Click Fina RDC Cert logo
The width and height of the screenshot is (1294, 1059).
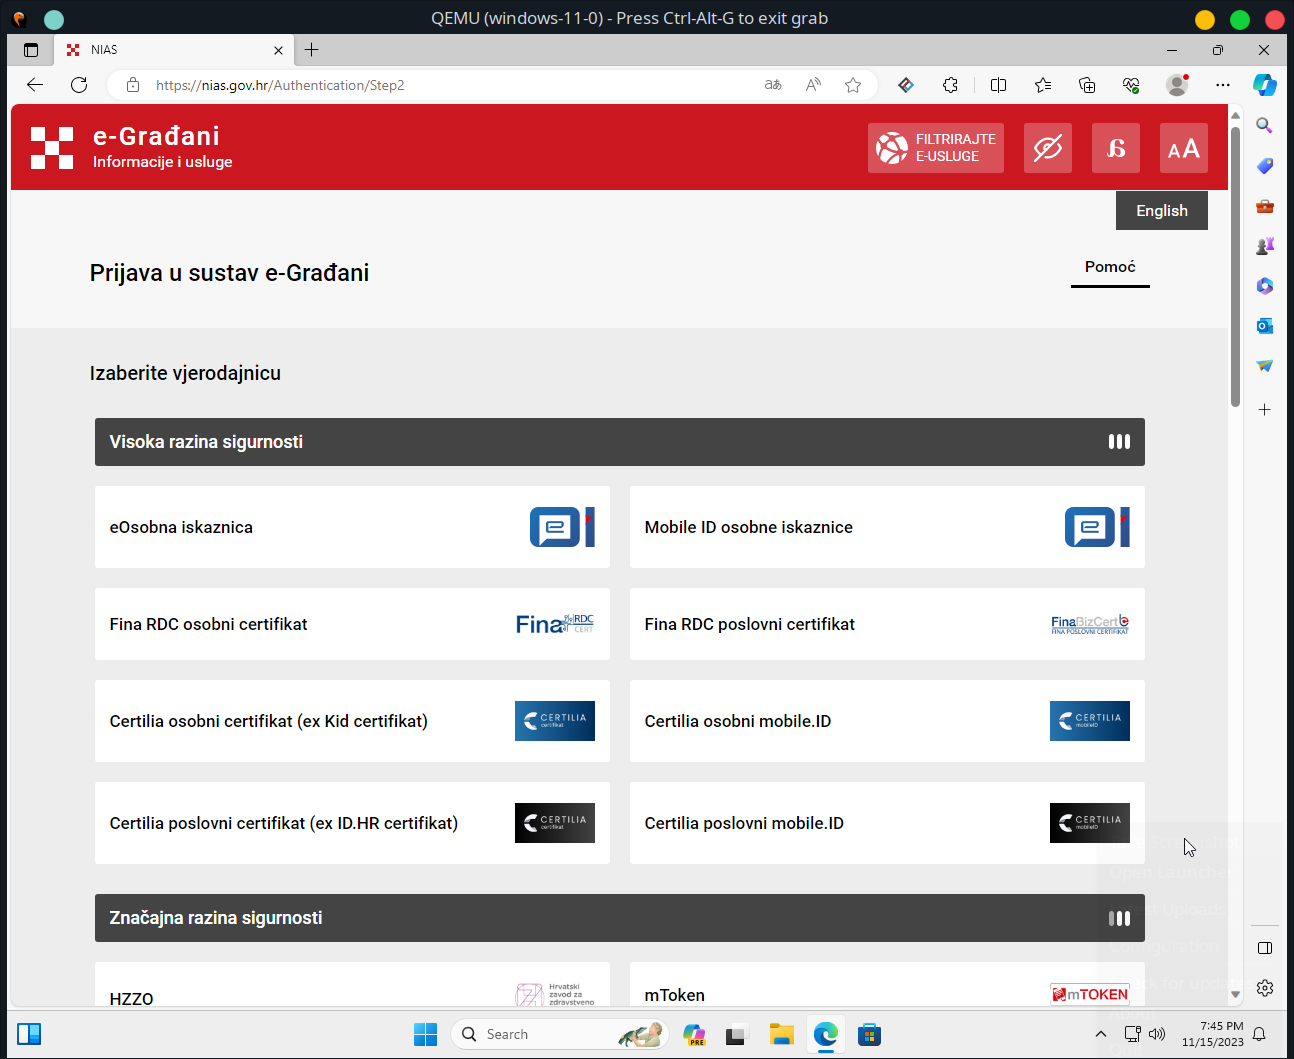555,624
